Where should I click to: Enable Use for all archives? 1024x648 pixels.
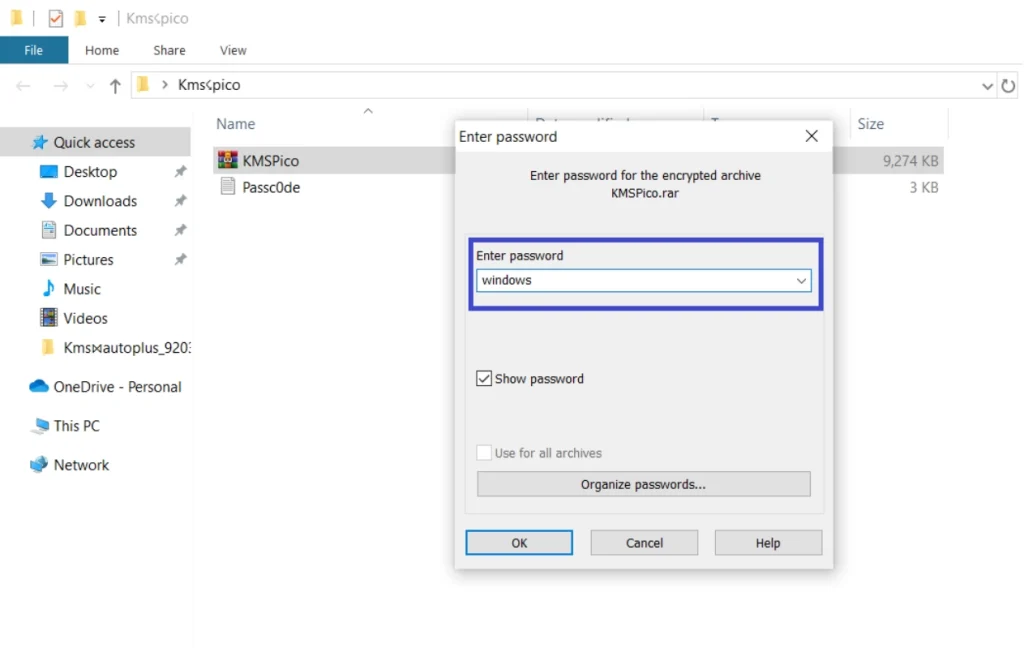(484, 452)
